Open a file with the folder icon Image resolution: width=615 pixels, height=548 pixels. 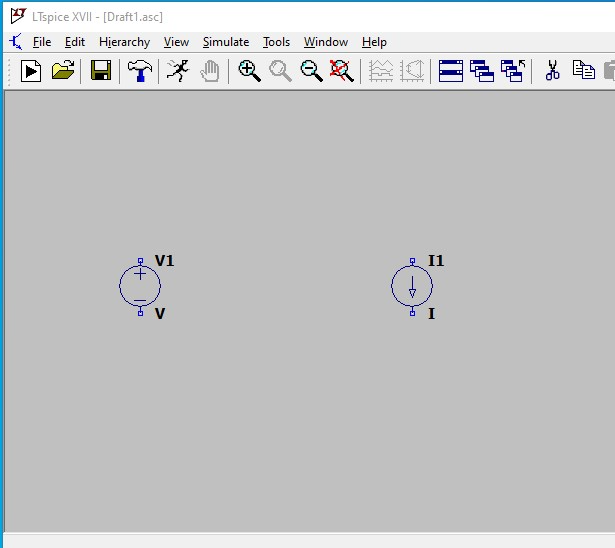(x=63, y=71)
